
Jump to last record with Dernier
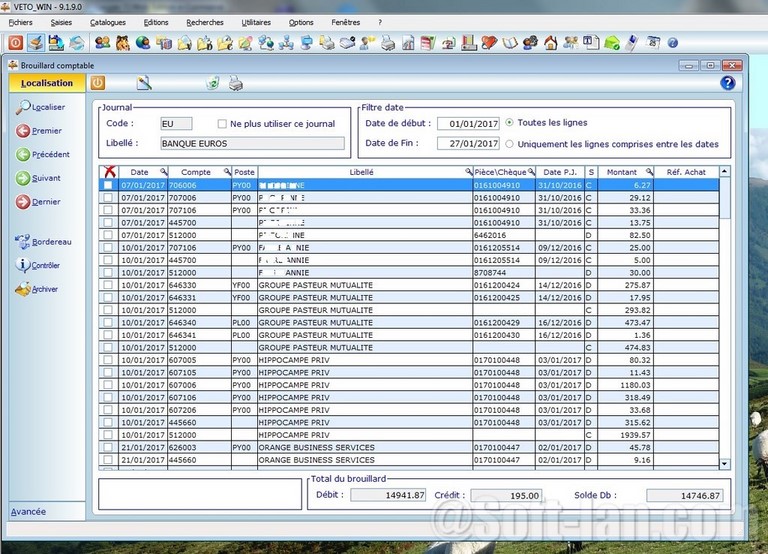pos(23,202)
